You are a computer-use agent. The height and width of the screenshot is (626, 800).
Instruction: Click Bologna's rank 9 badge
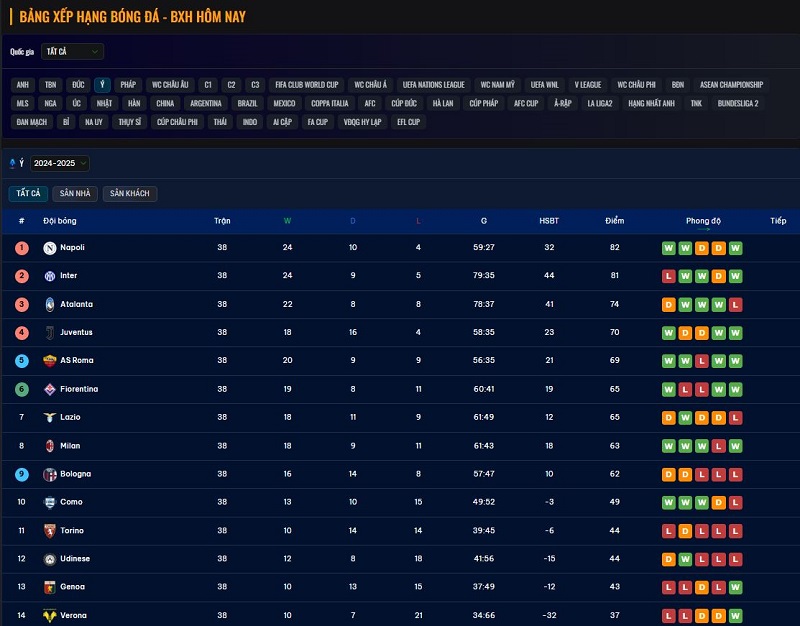21,474
